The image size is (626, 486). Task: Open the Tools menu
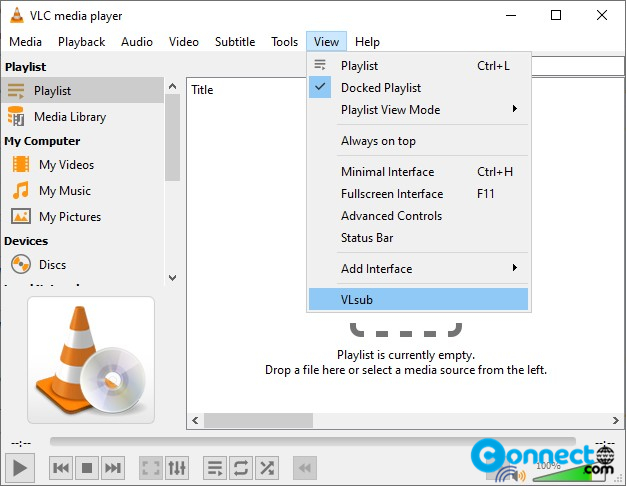(285, 42)
